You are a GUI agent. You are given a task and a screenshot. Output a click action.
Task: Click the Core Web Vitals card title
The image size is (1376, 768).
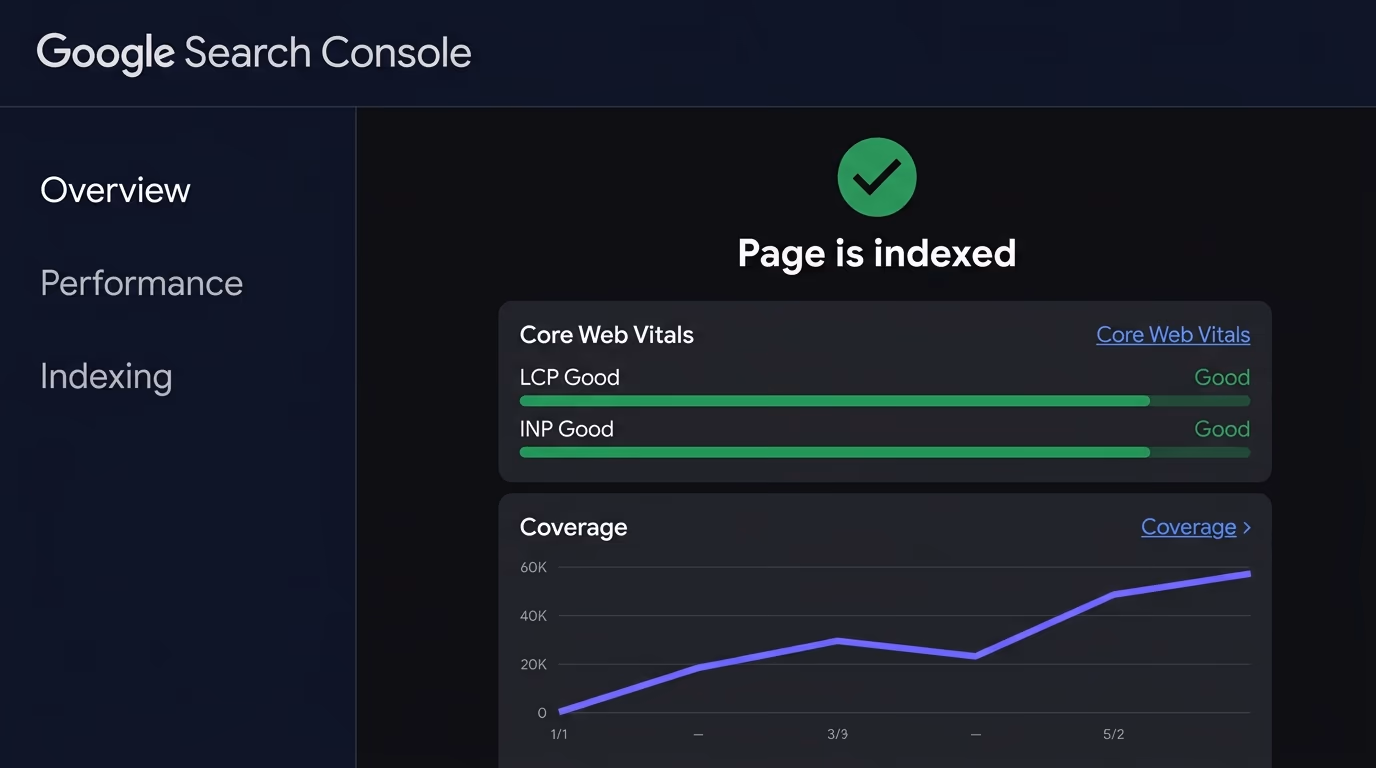pos(607,335)
